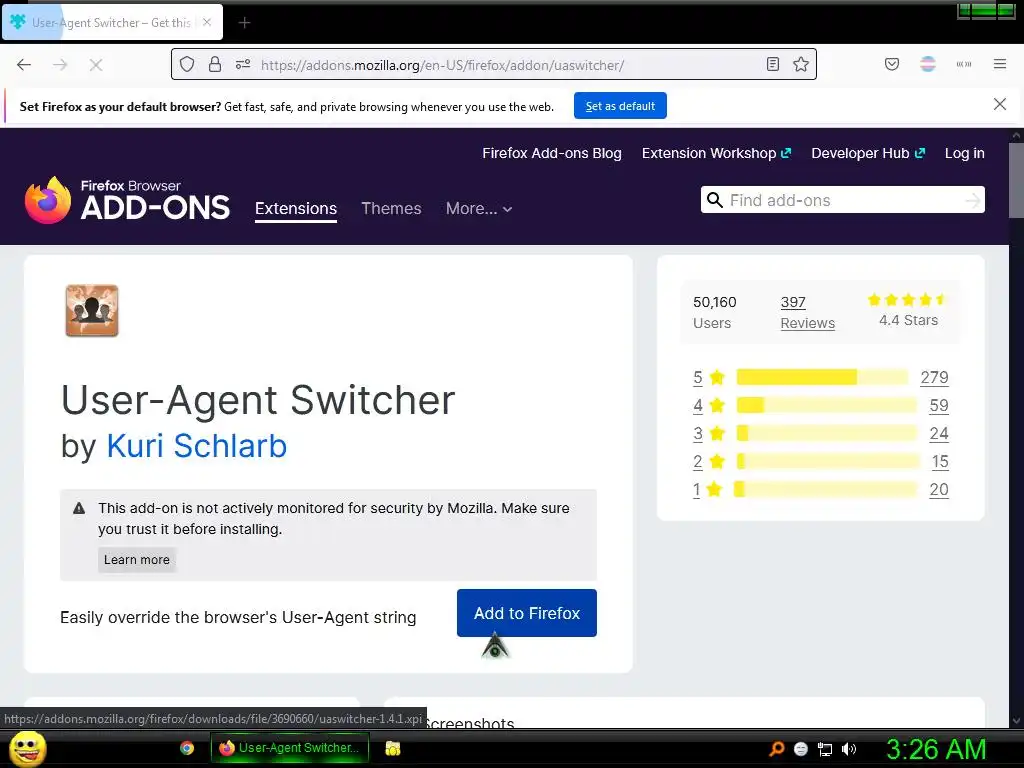Viewport: 1024px width, 768px height.
Task: Open the striped round toolbar icon
Action: pos(928,64)
